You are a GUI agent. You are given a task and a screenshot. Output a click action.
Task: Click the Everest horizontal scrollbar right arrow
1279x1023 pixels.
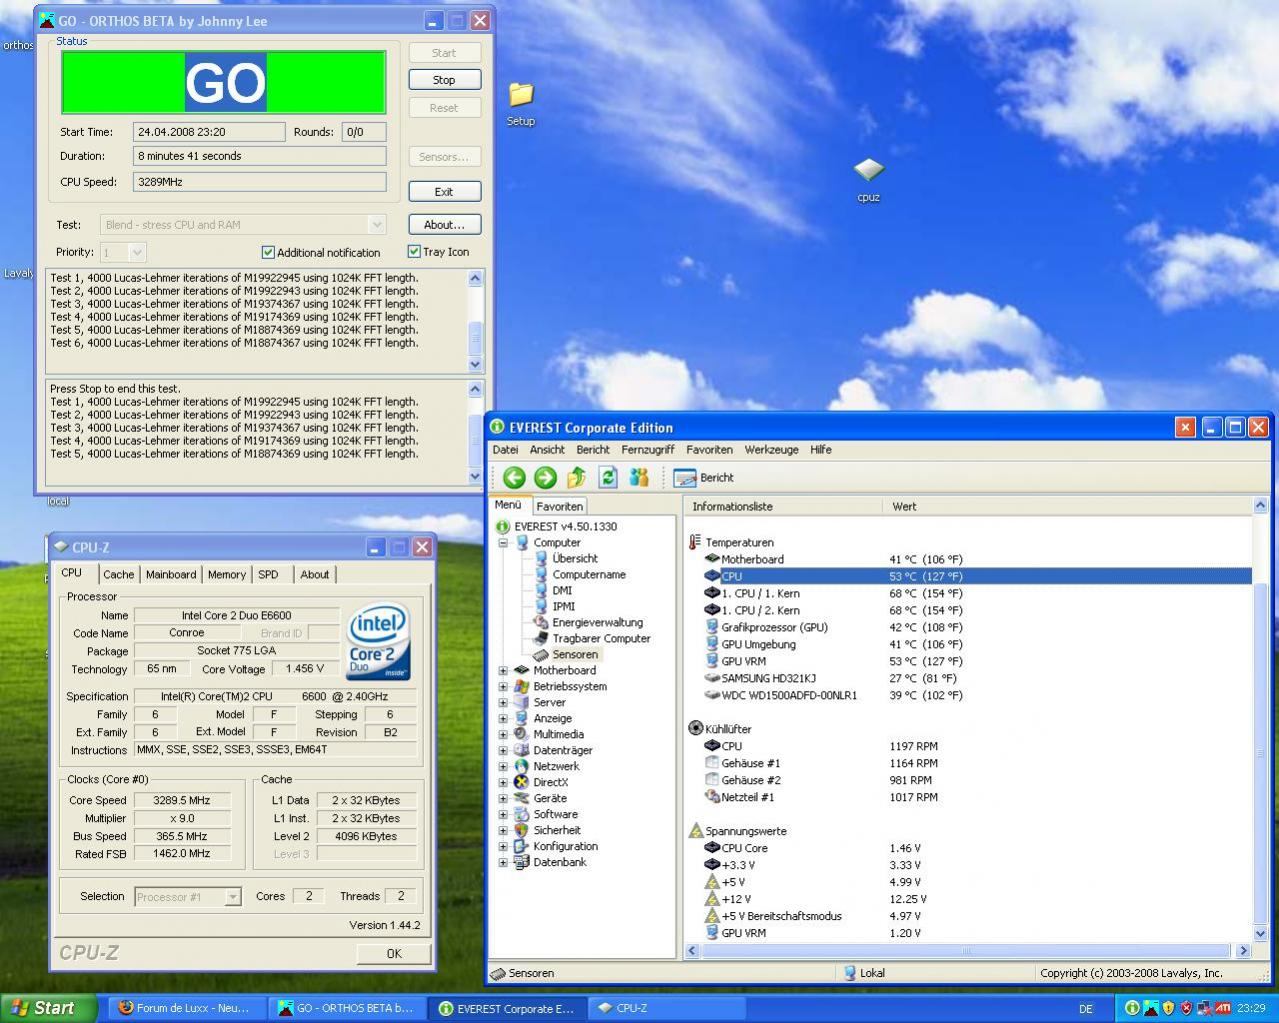pyautogui.click(x=1244, y=951)
